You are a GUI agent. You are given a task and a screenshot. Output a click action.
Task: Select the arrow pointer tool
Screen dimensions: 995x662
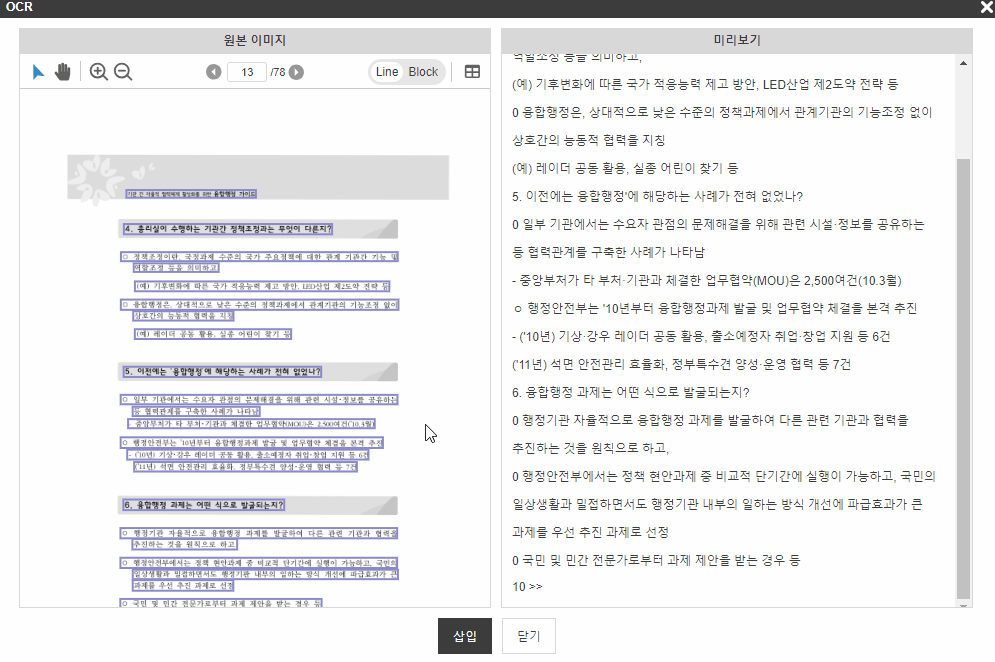coord(39,72)
